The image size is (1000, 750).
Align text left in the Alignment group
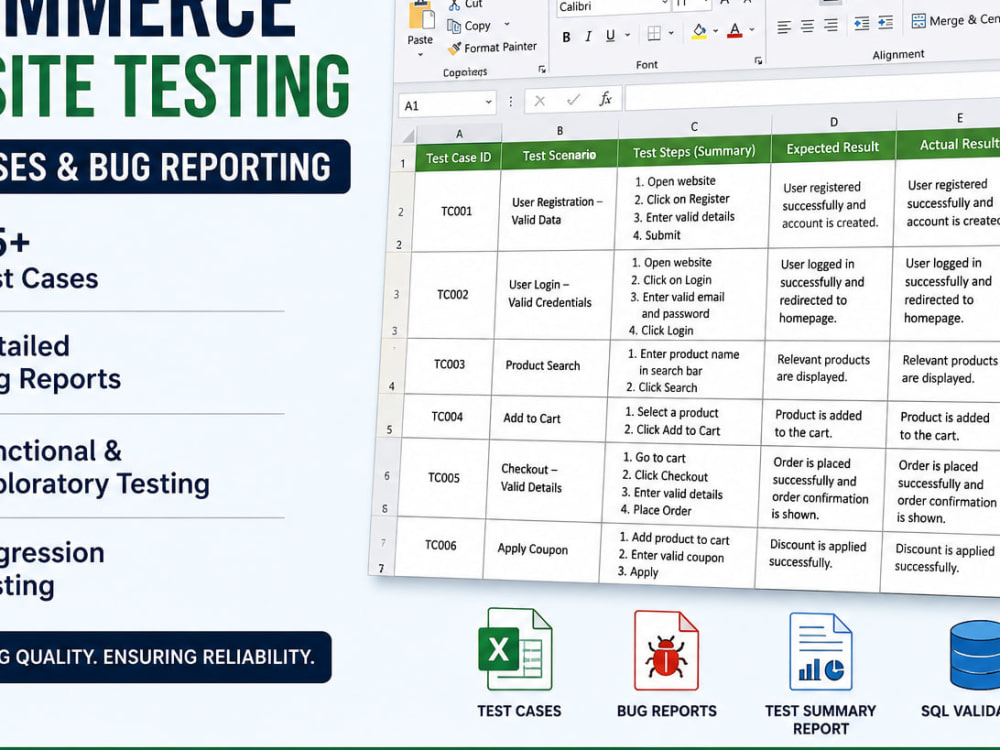784,27
